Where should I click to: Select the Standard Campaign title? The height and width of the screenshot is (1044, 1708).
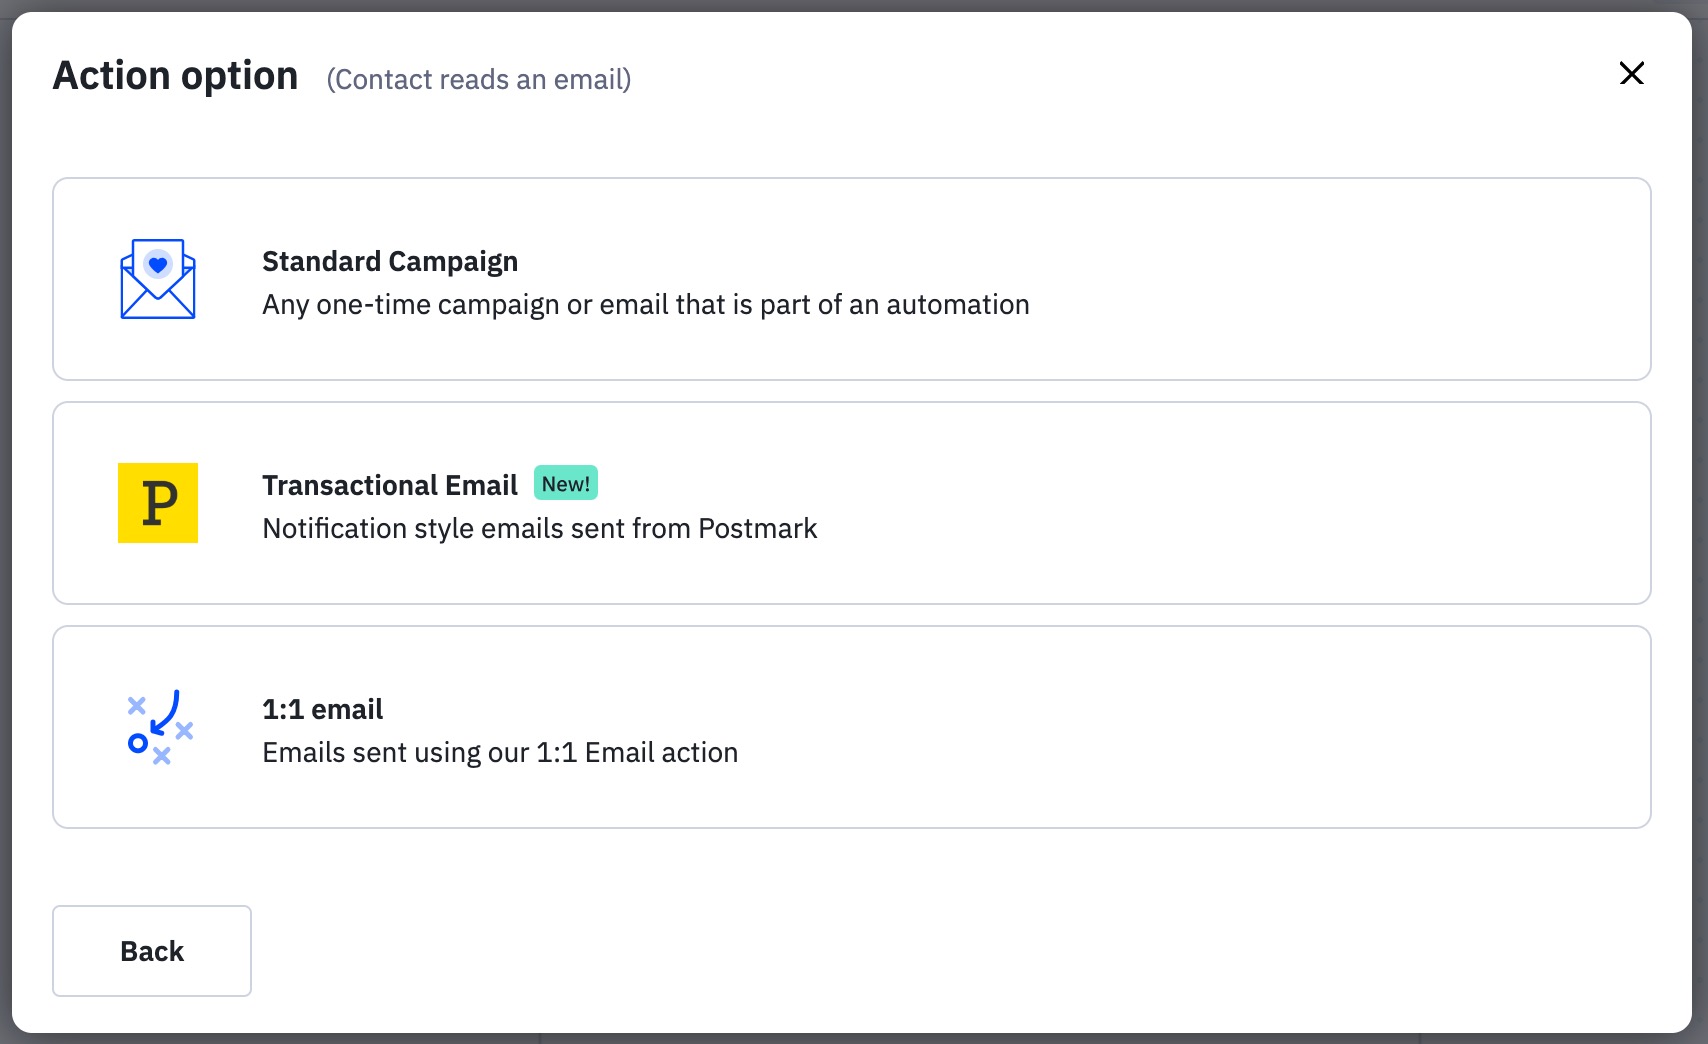389,262
